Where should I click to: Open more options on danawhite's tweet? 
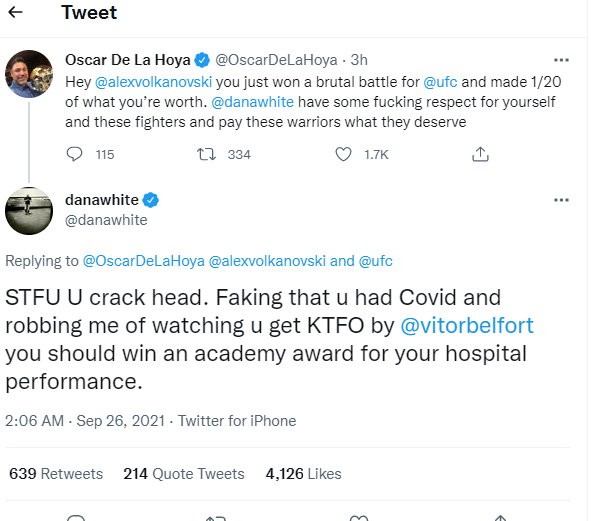click(561, 200)
